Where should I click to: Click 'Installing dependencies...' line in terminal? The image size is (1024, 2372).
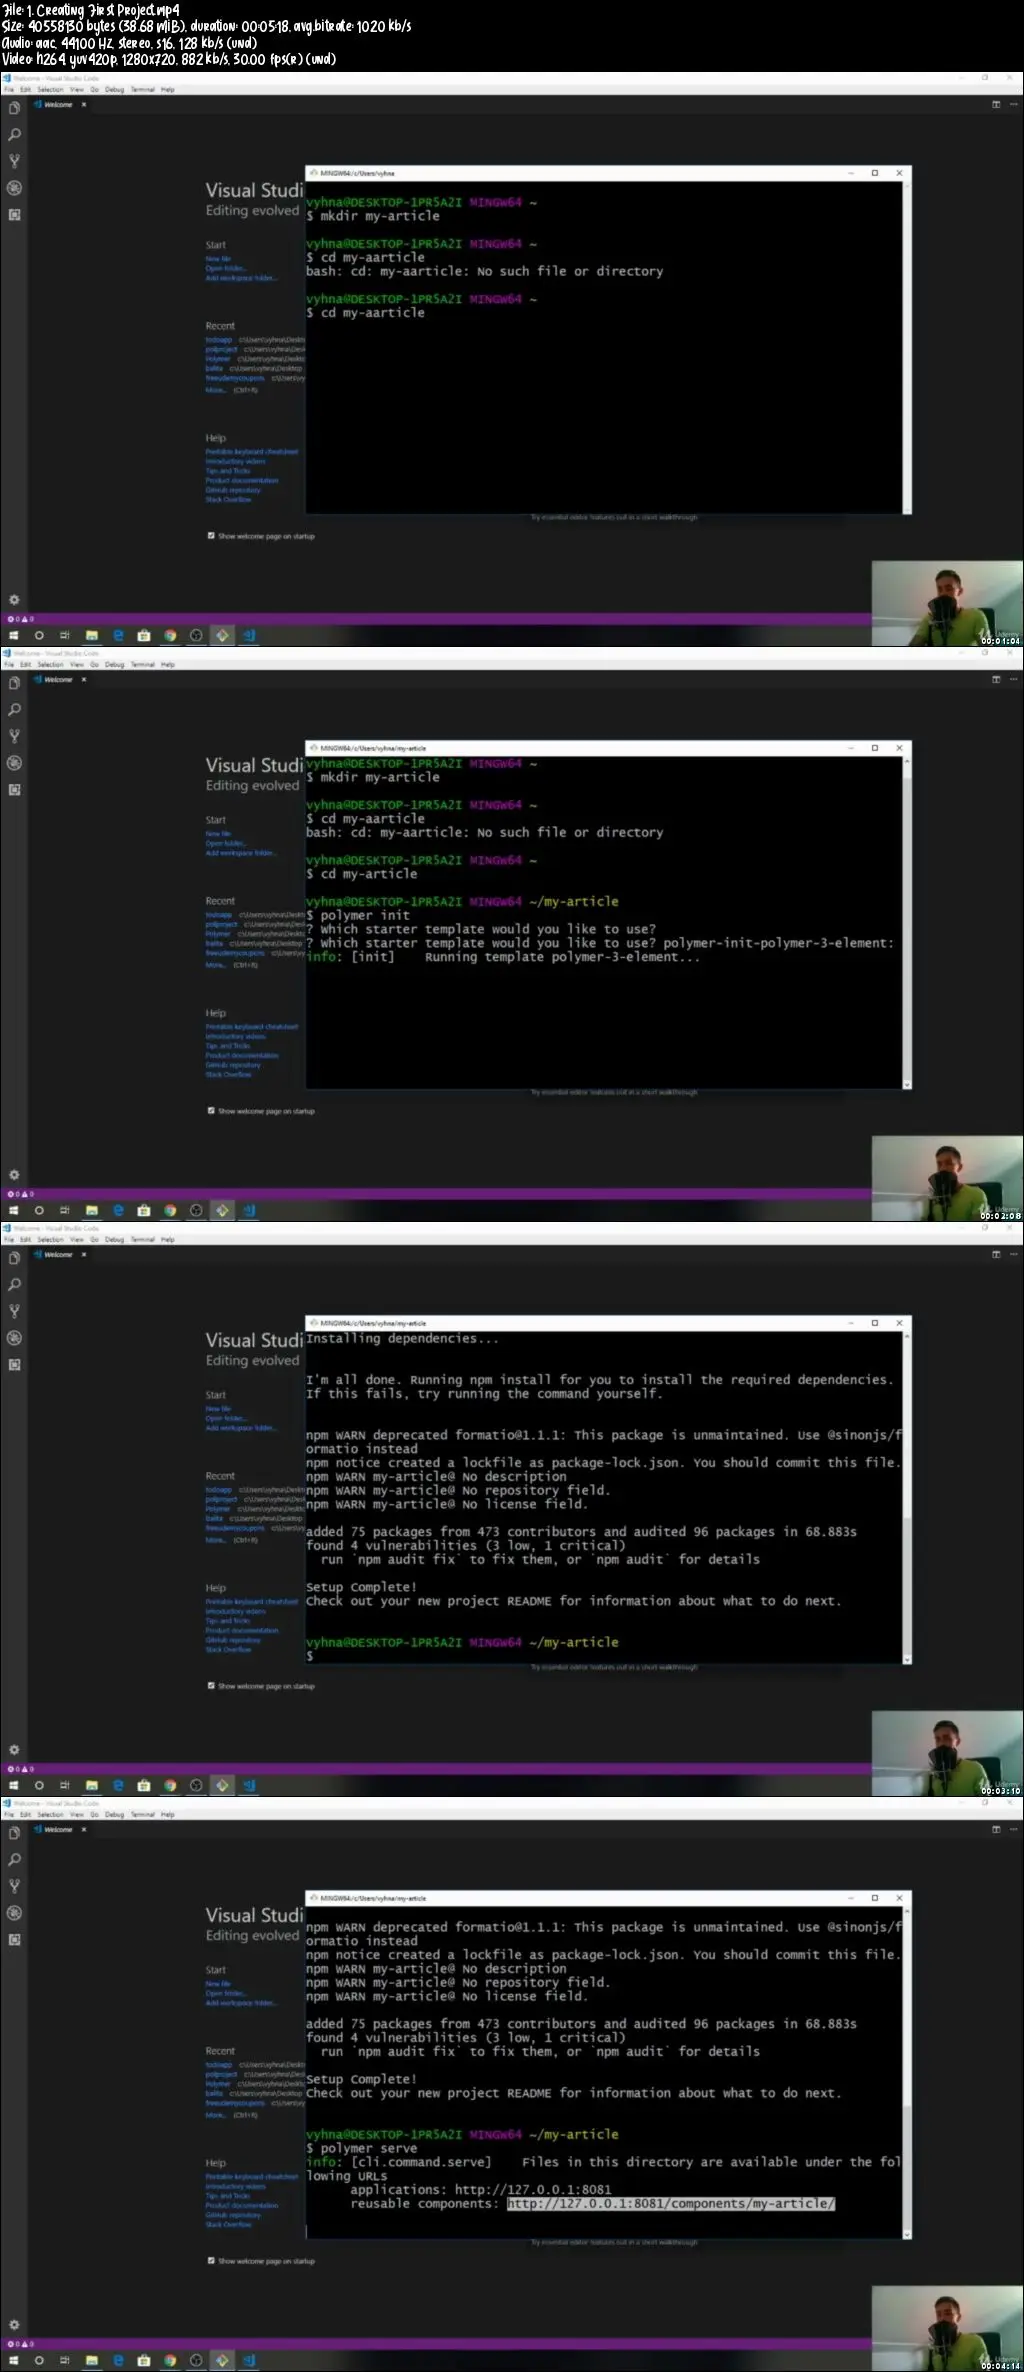pos(402,1338)
